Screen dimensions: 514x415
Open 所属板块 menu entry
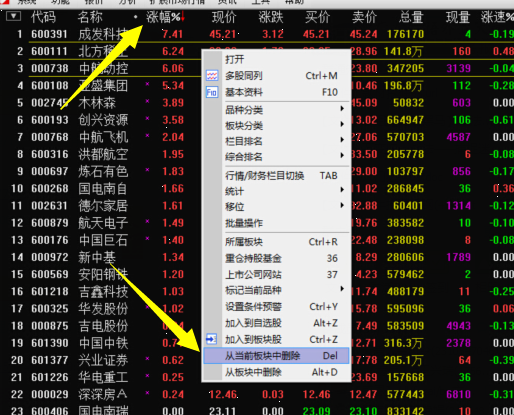(276, 242)
